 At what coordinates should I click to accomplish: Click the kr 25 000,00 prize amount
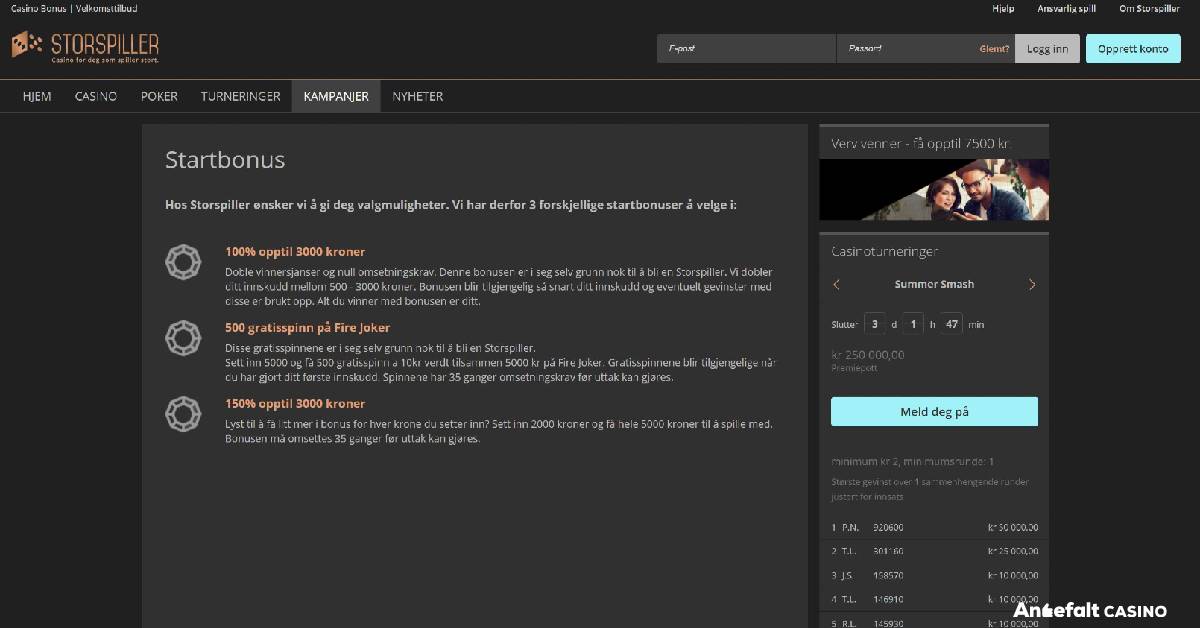coord(1013,551)
